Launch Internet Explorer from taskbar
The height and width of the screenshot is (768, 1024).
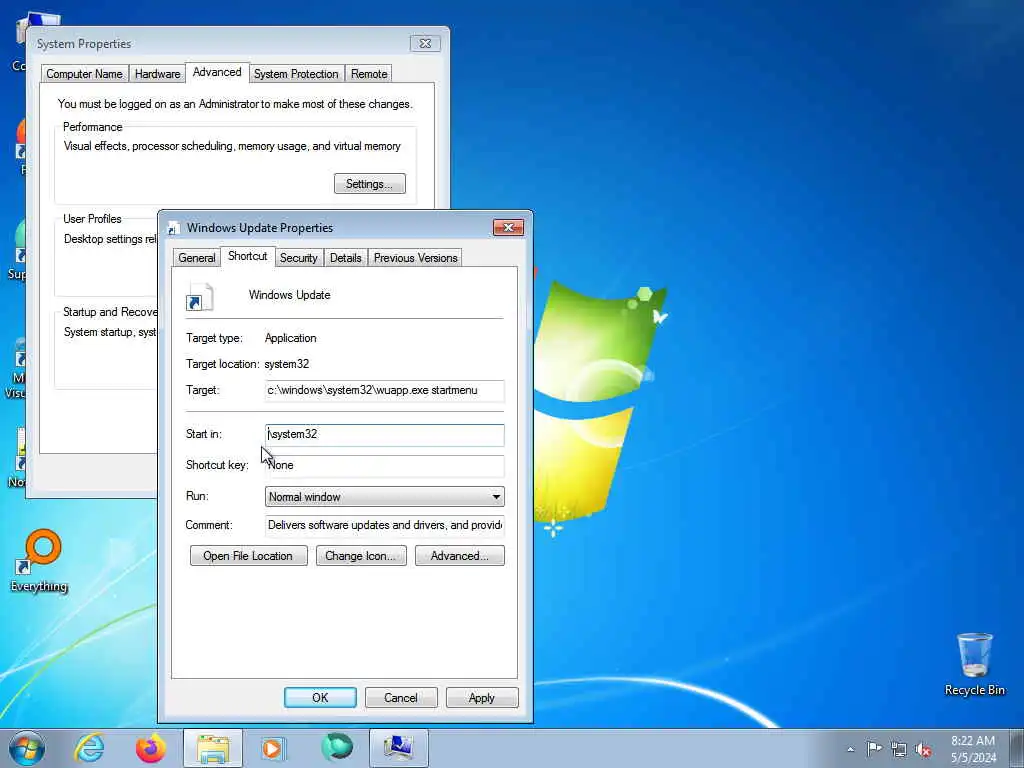[89, 748]
